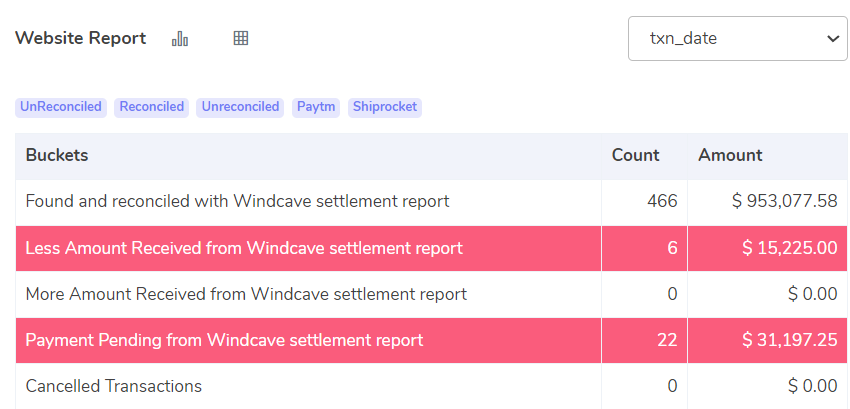Select the lowercase Unreconciled tag

pos(240,107)
